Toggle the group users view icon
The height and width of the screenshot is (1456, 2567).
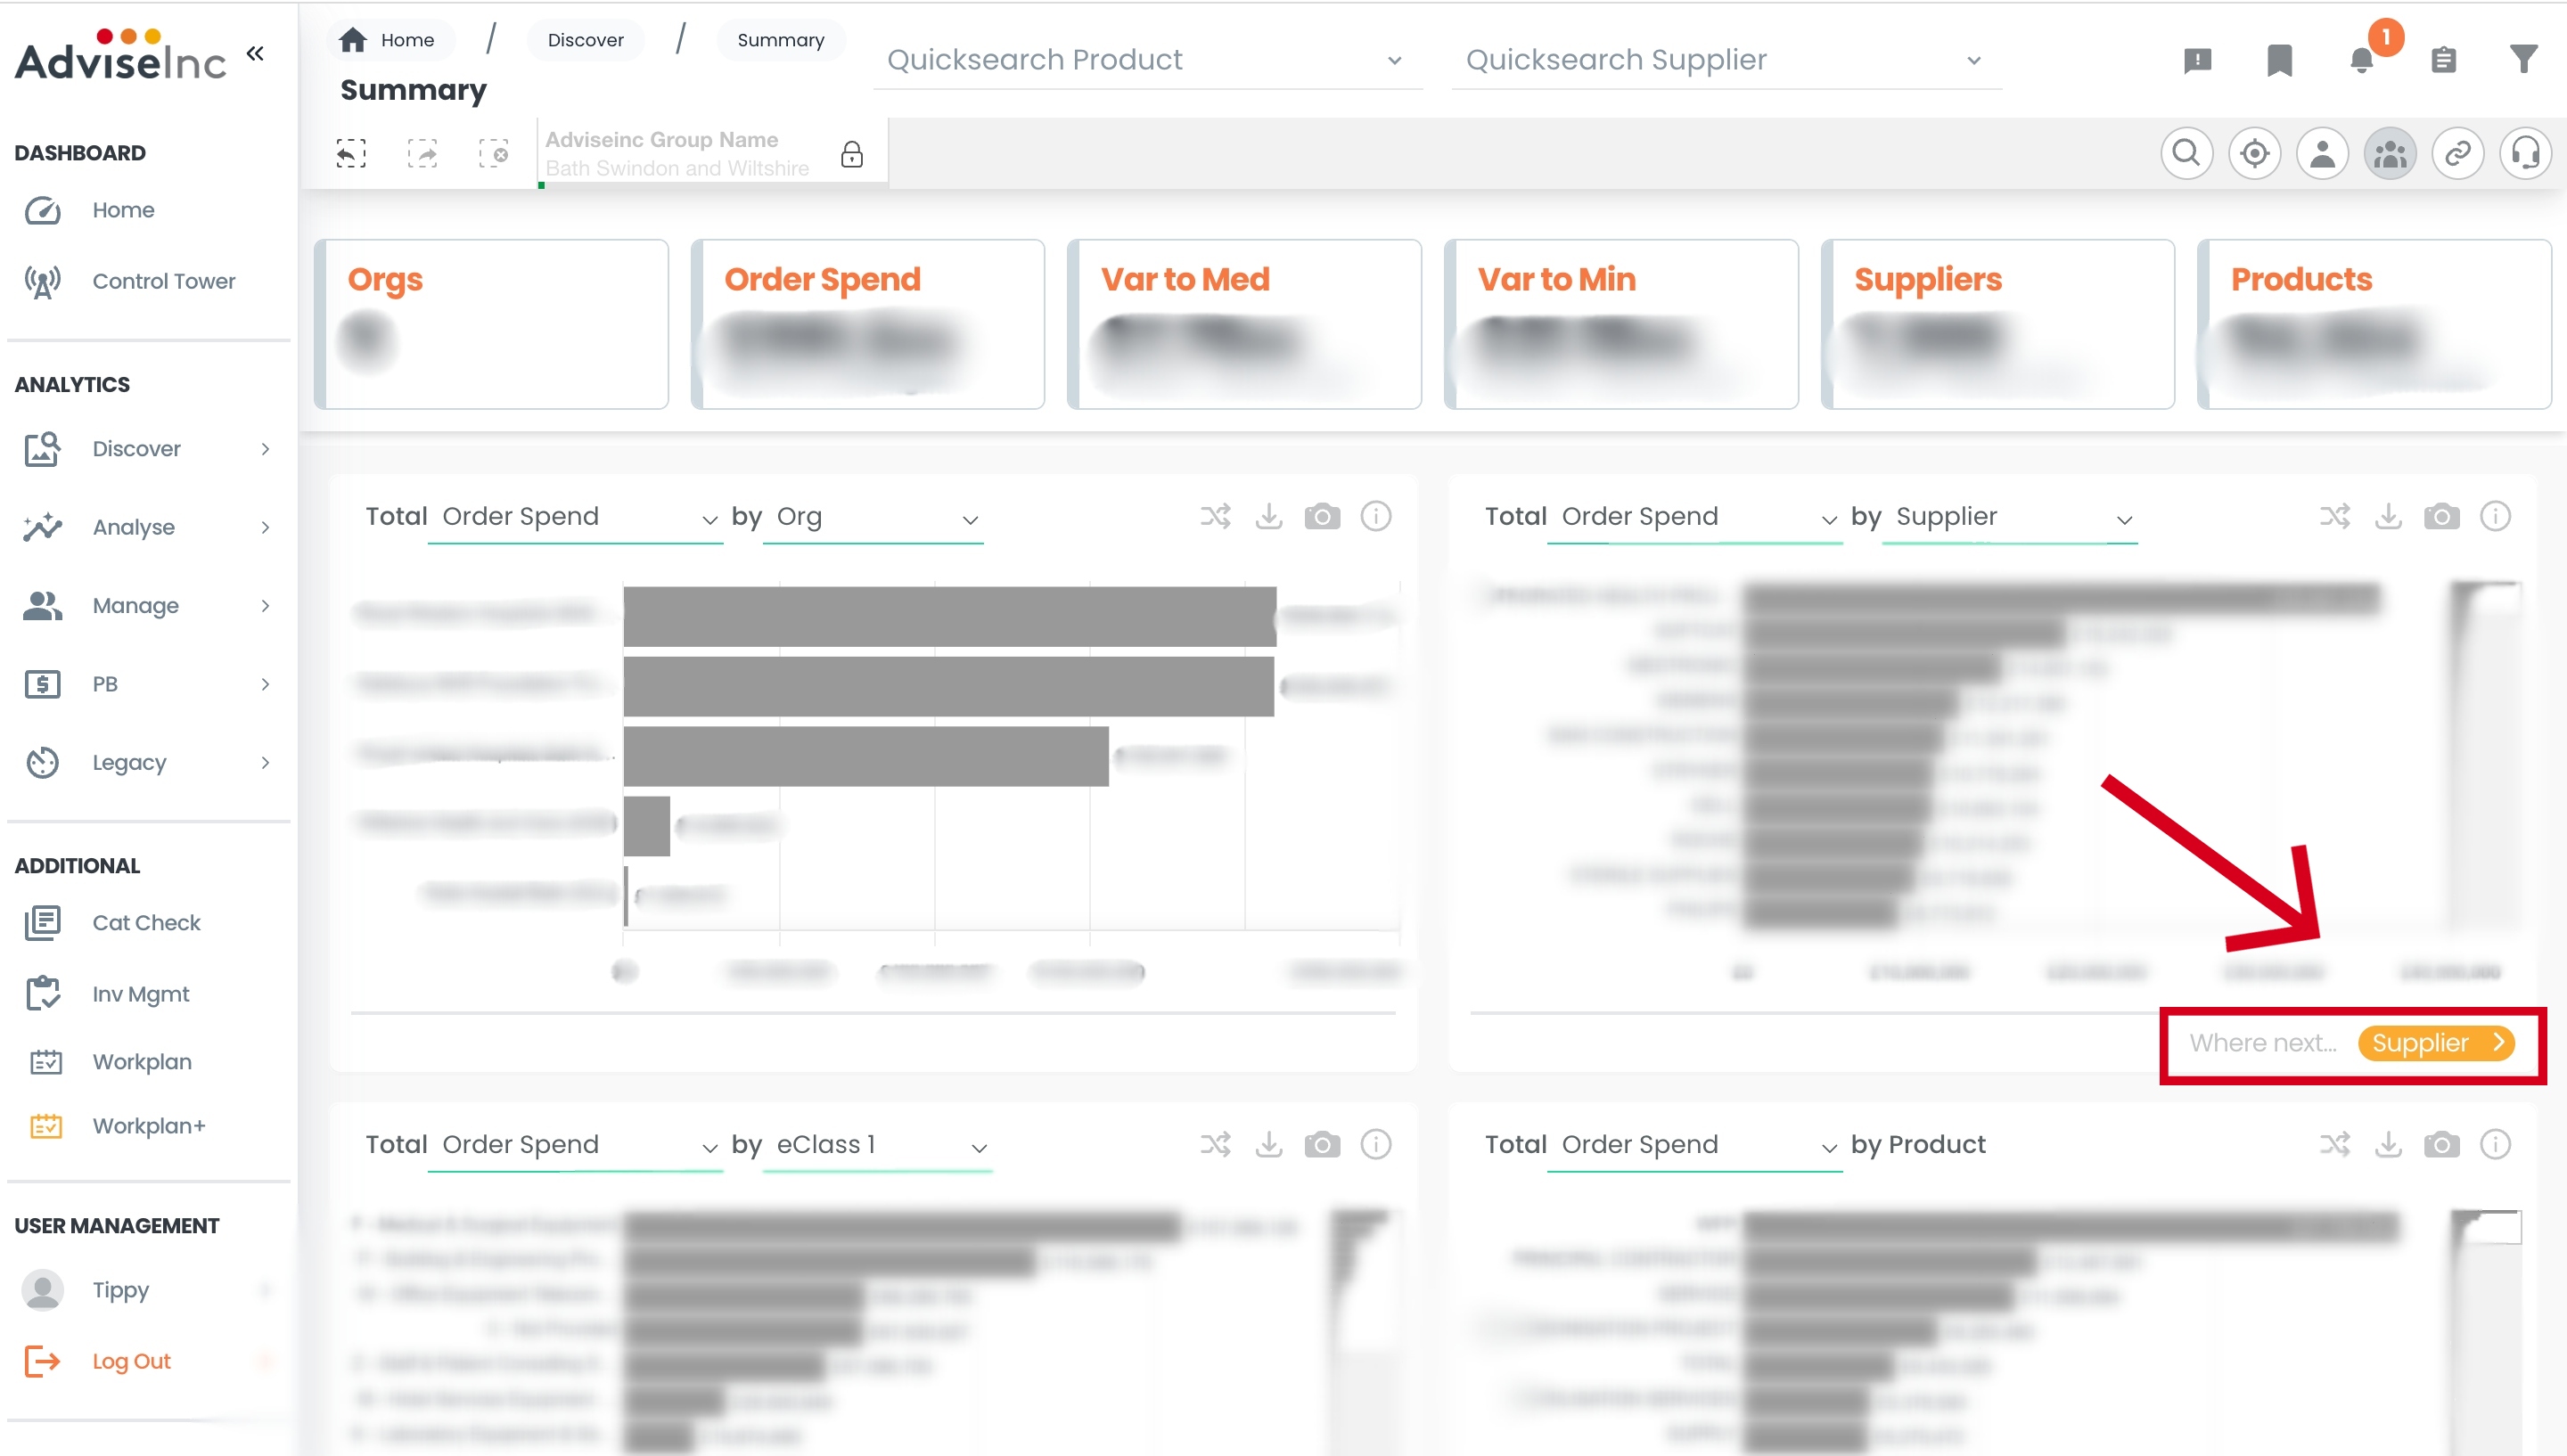click(x=2390, y=154)
